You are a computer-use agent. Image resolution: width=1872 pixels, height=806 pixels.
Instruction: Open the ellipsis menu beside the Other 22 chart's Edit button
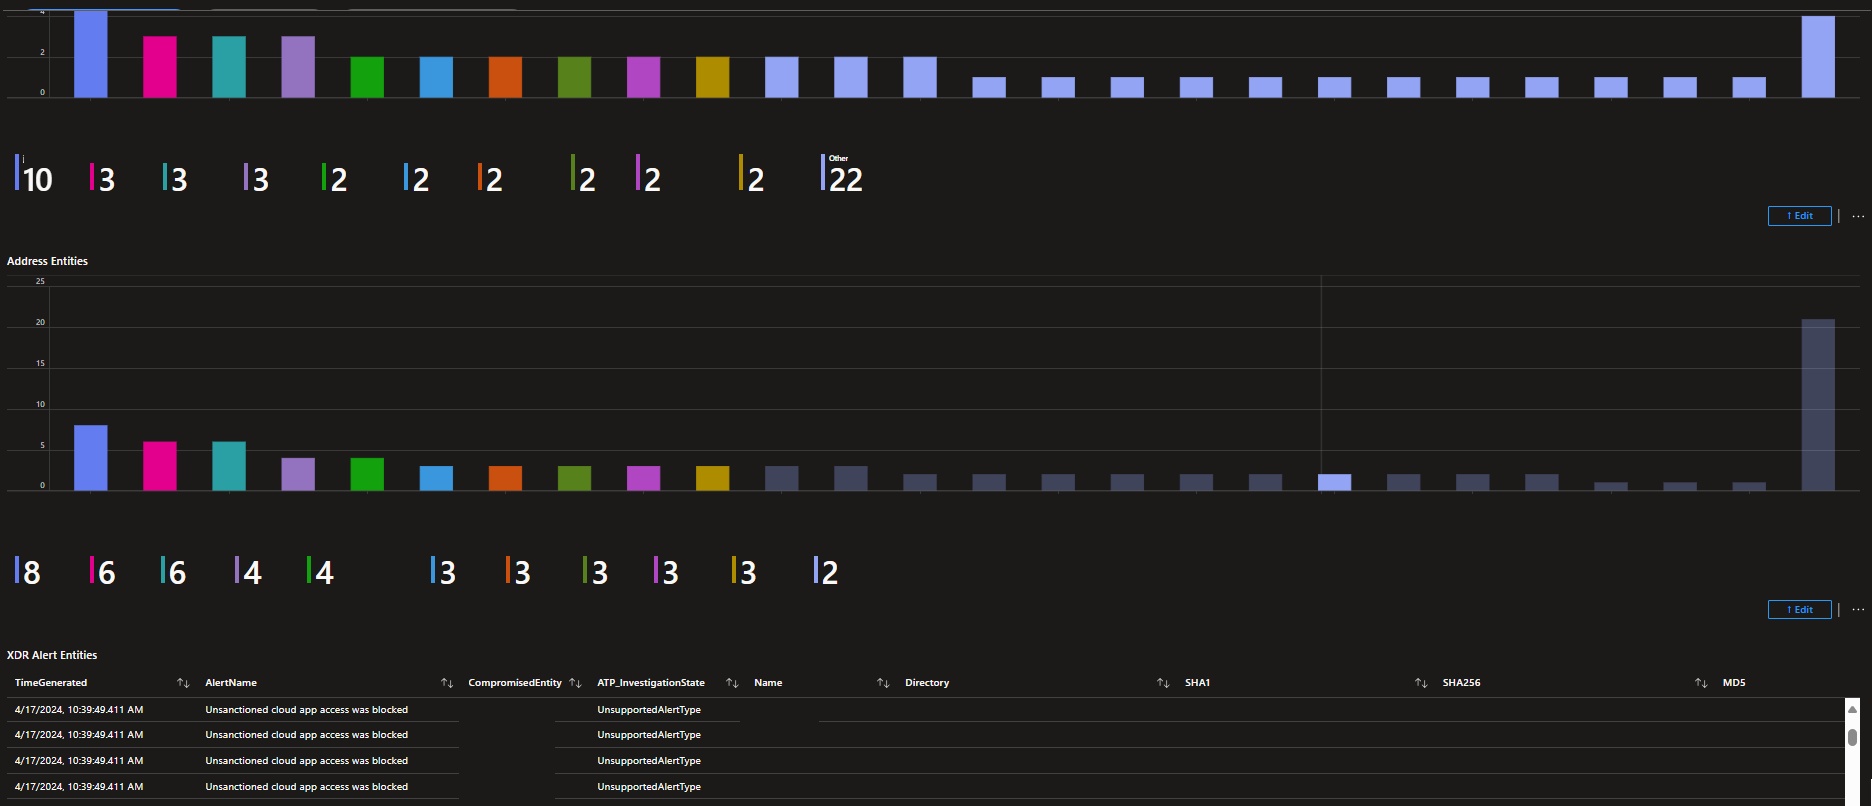click(1858, 216)
